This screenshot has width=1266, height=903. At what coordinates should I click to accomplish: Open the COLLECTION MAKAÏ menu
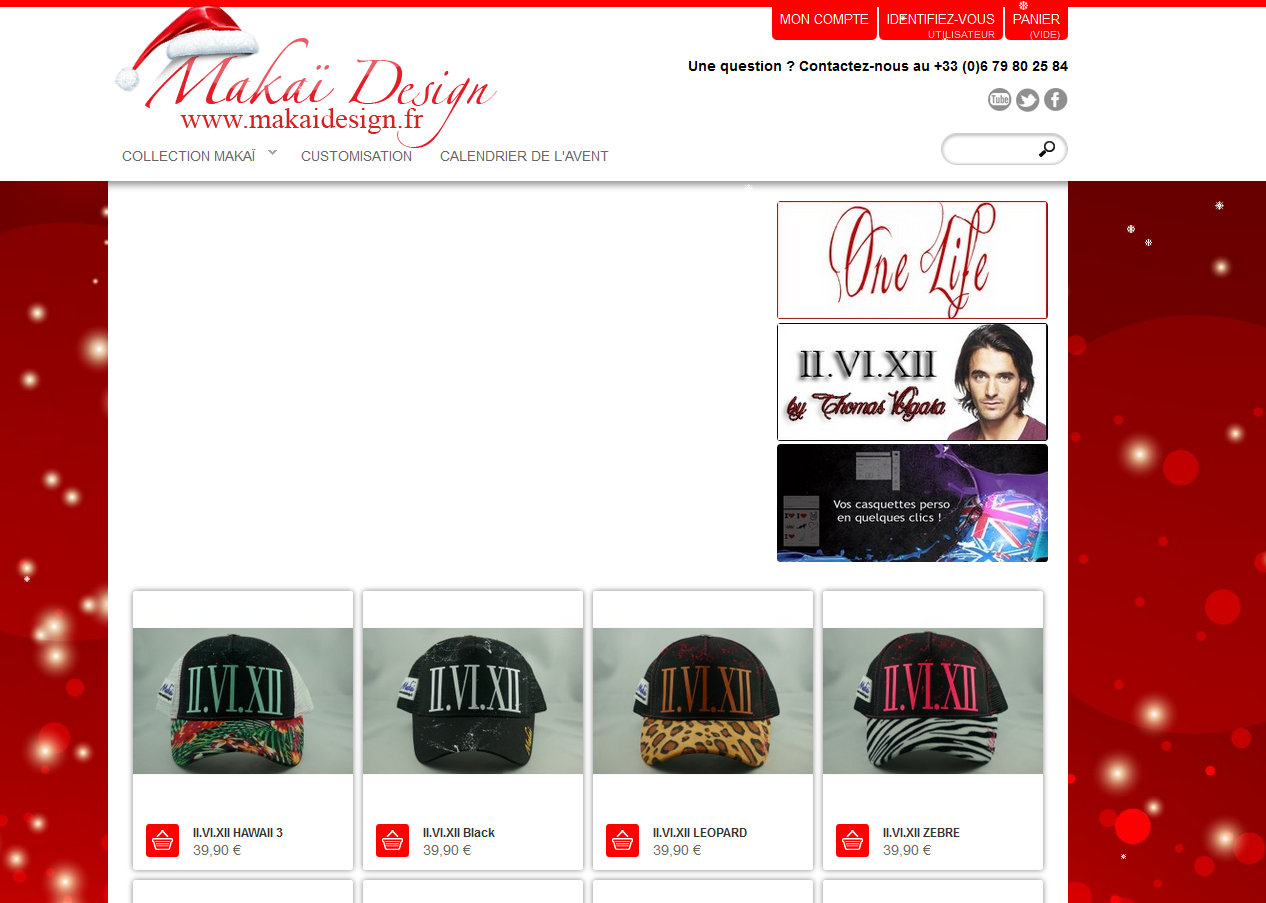188,156
